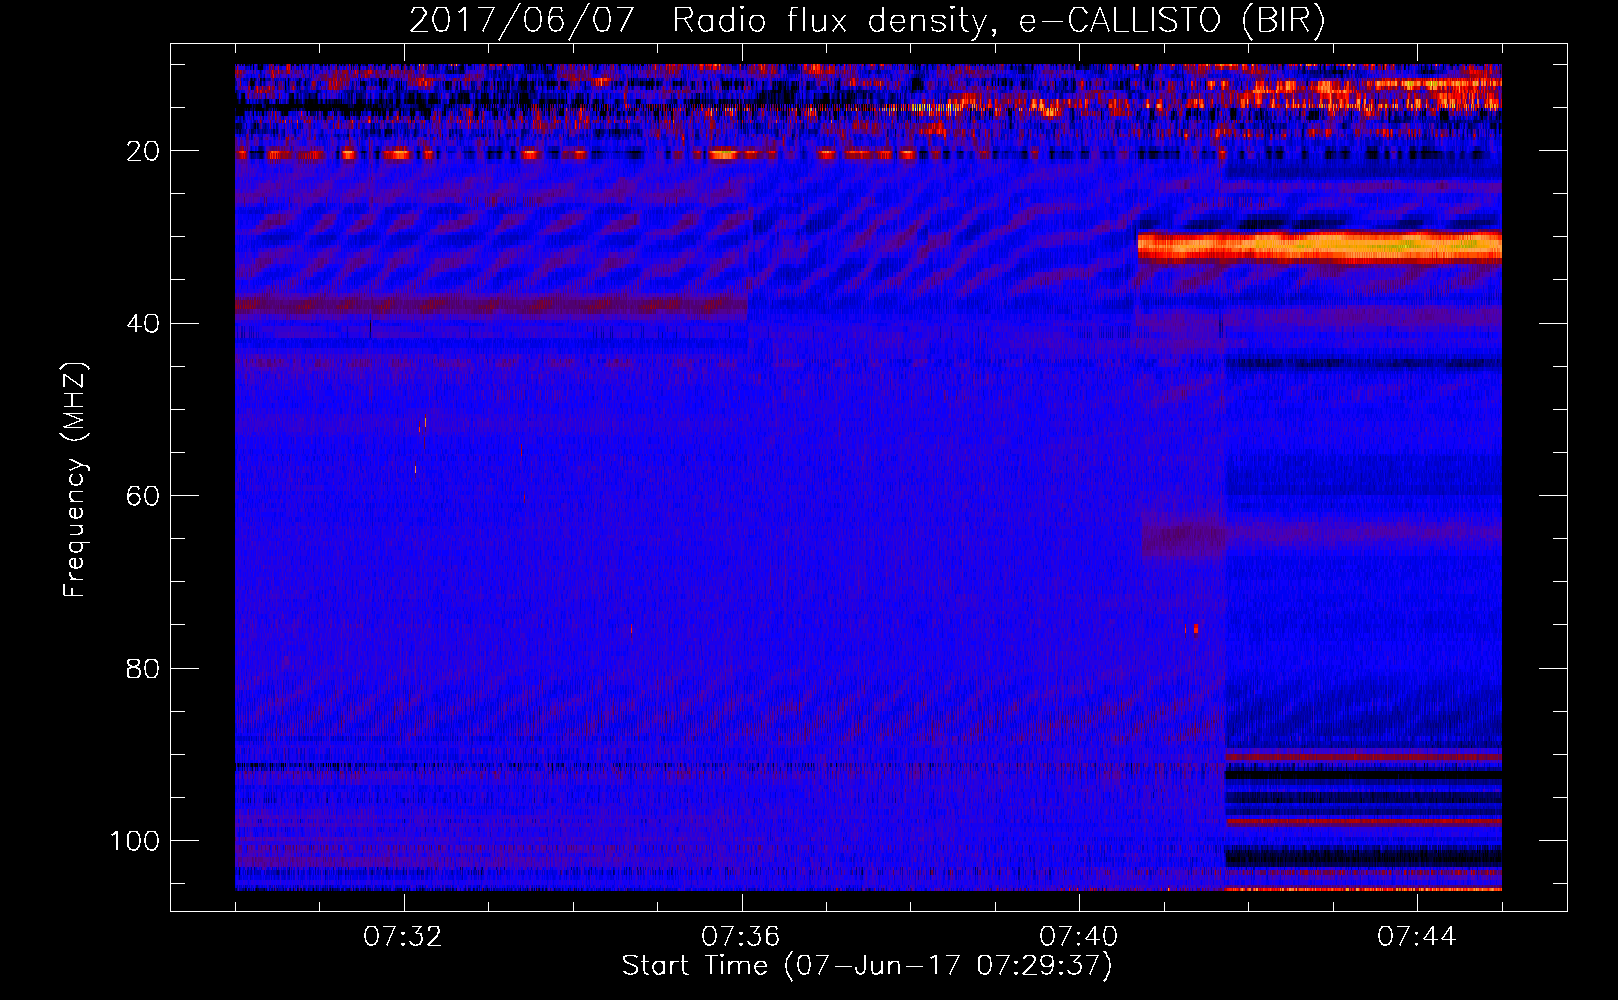Click the small red spot near 75 MHz
This screenshot has width=1618, height=1000.
click(x=1195, y=629)
